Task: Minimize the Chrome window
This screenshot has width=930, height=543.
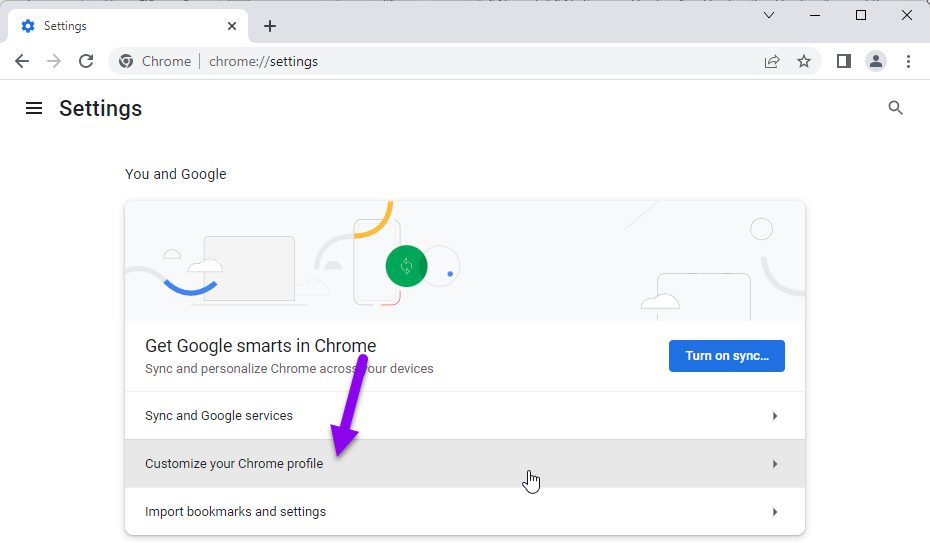Action: [x=815, y=15]
